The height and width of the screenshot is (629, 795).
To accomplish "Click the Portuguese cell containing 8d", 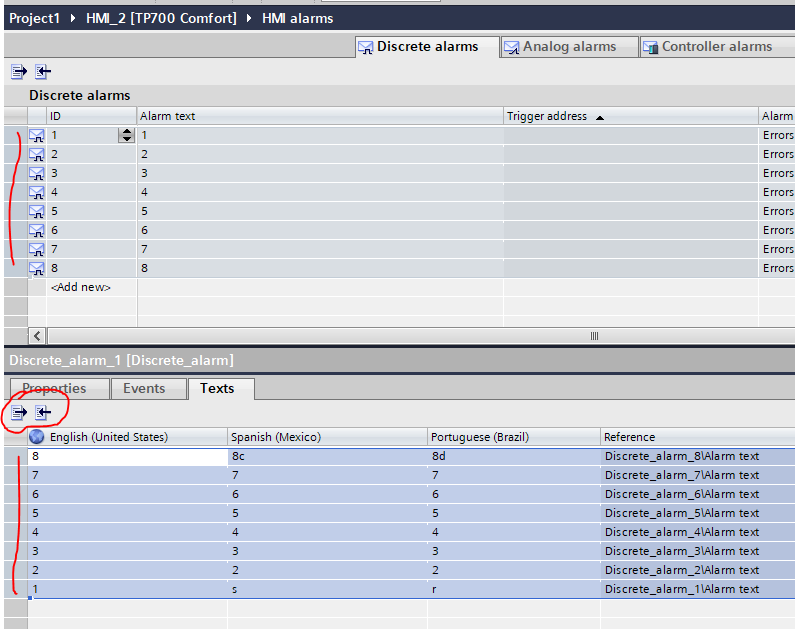I will point(514,456).
